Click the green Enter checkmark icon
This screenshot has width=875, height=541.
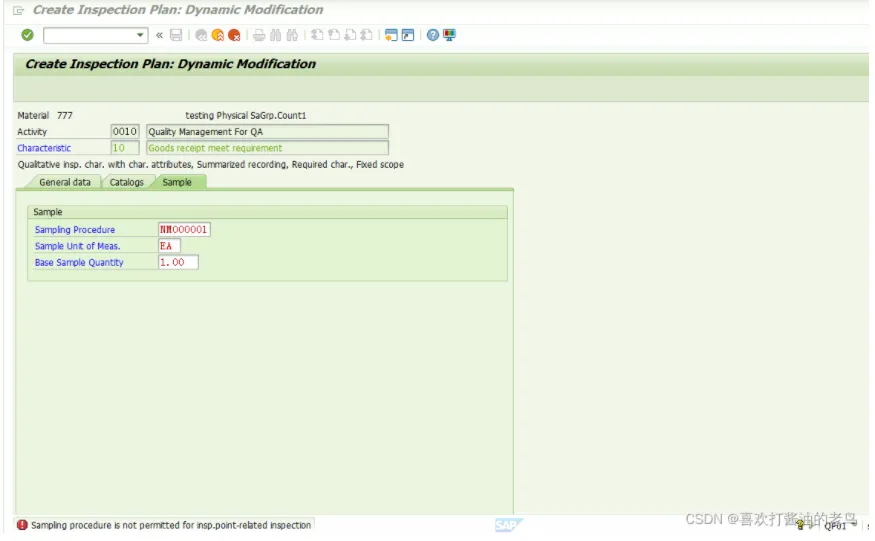tap(27, 35)
